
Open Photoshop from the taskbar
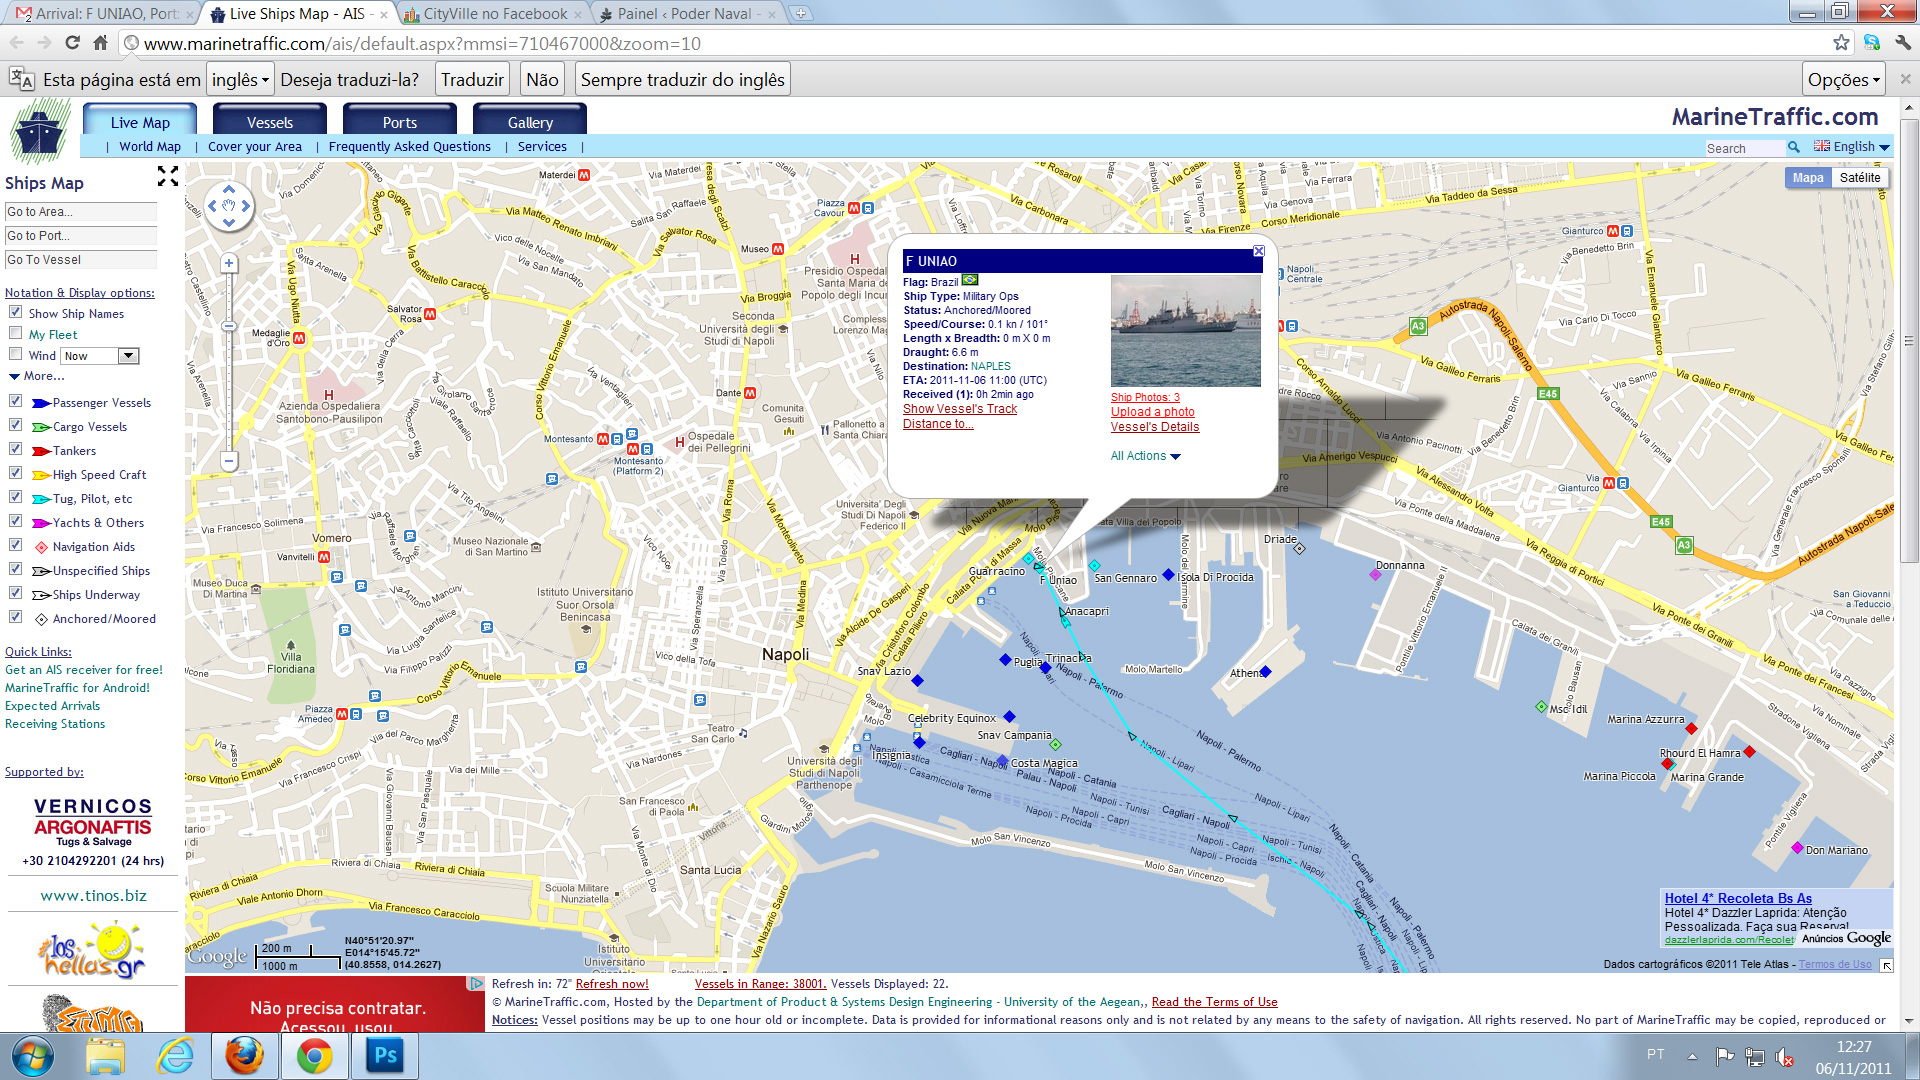(x=385, y=1056)
